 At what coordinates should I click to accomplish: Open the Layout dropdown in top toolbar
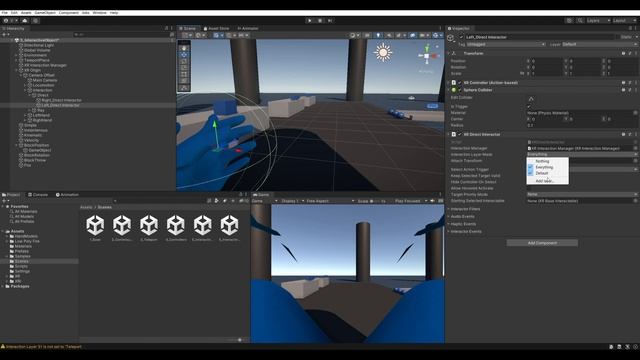624,20
